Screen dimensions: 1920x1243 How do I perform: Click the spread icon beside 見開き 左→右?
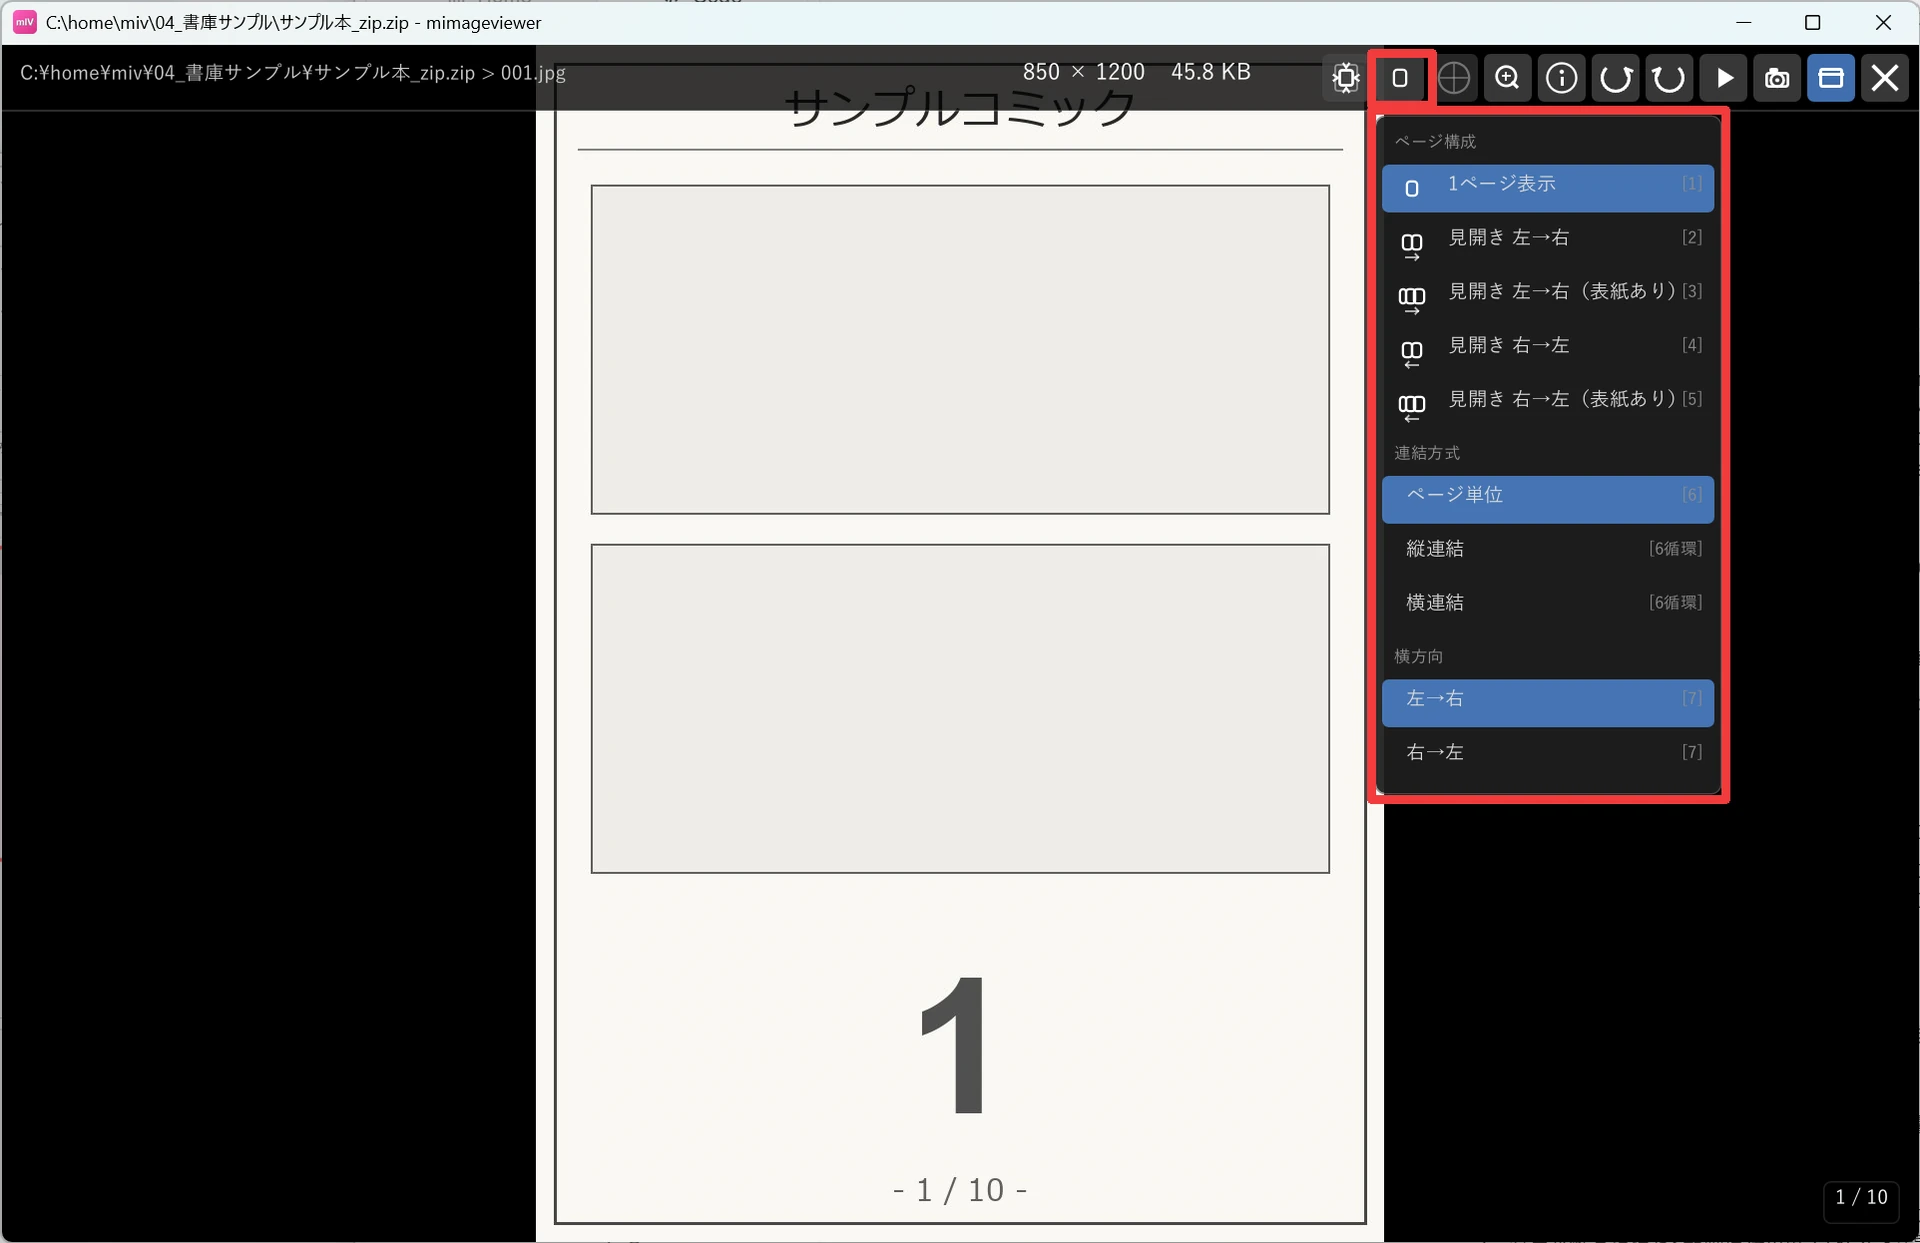pyautogui.click(x=1412, y=245)
